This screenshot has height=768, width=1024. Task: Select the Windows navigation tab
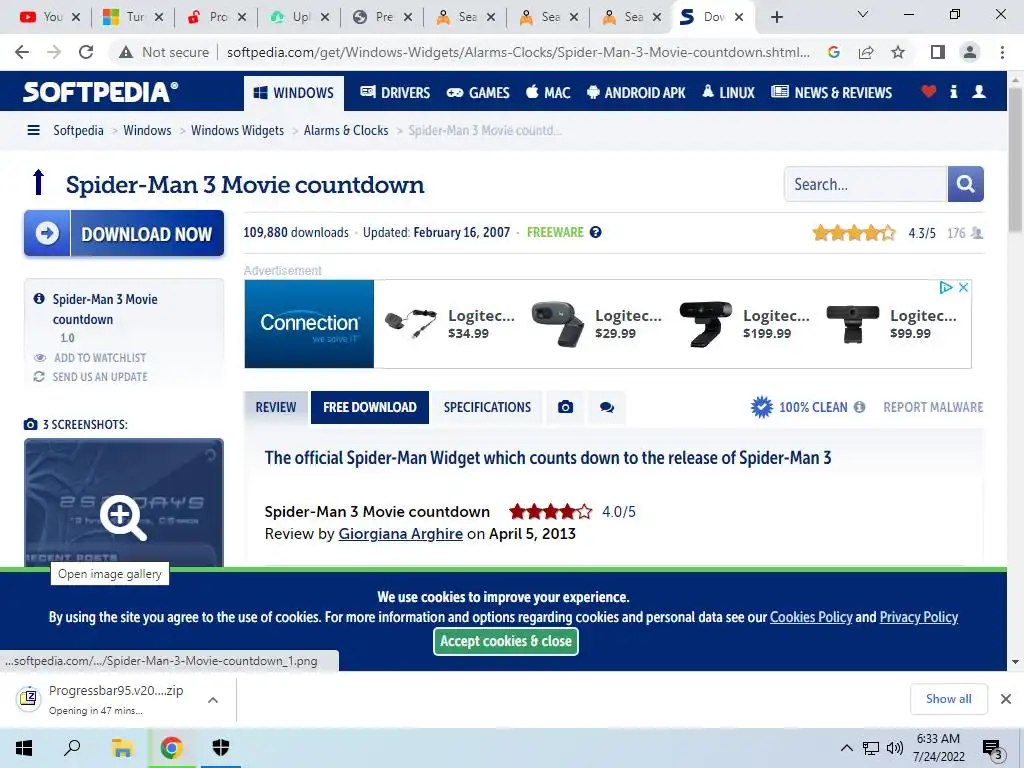[294, 93]
